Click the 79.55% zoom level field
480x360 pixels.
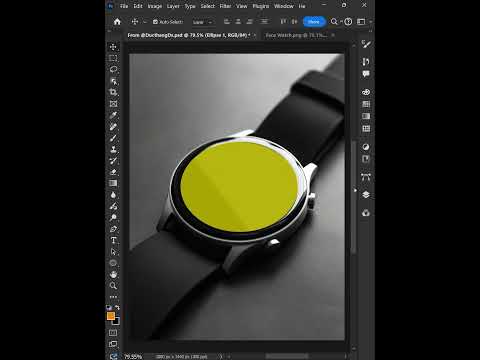click(133, 356)
